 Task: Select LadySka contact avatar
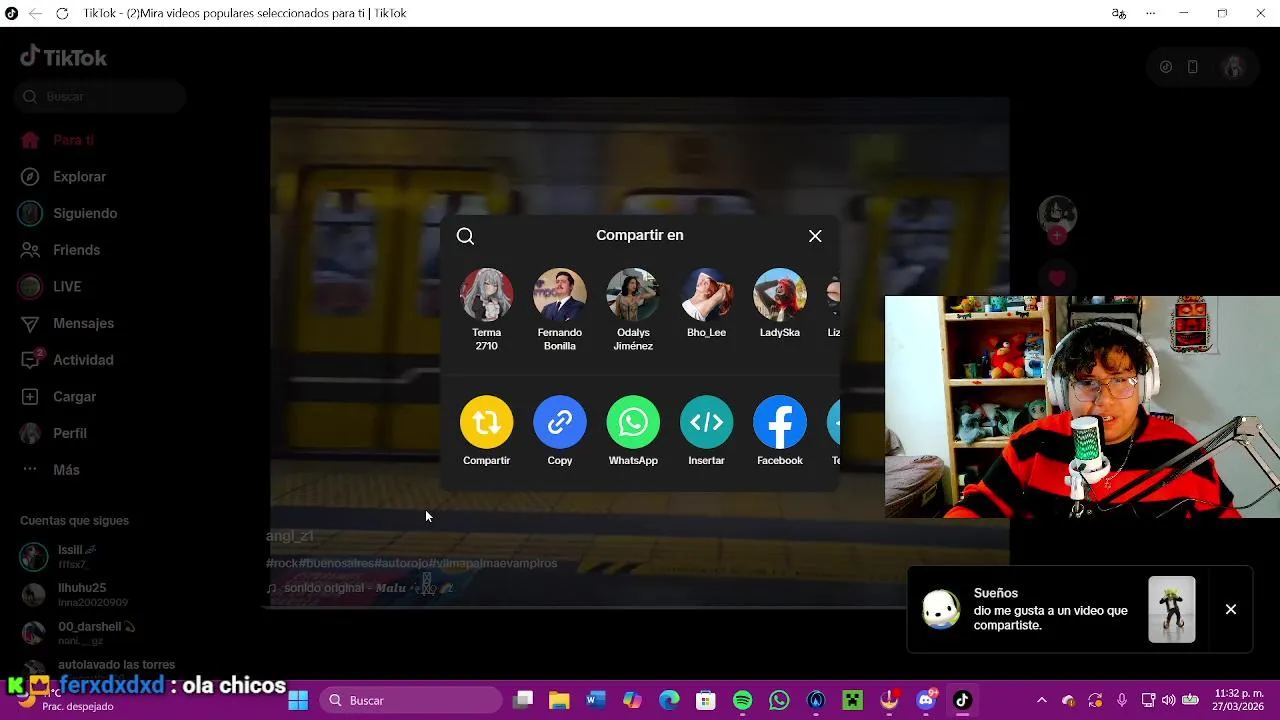[x=780, y=295]
